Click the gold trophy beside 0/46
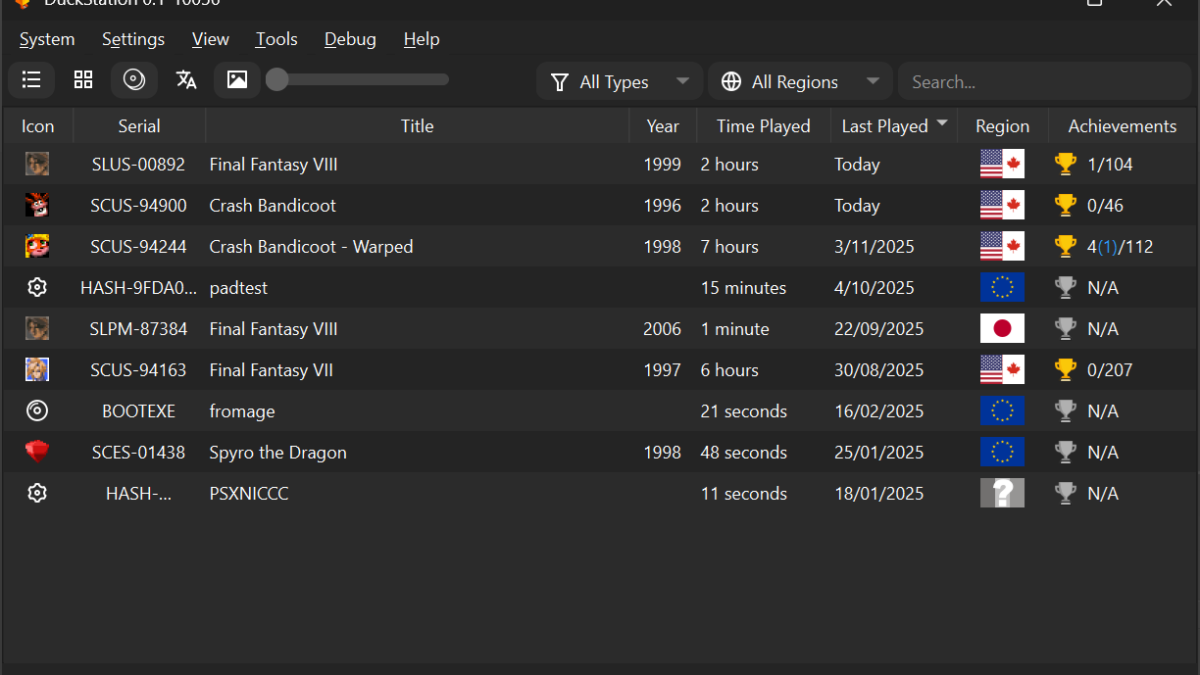Viewport: 1200px width, 675px height. click(1066, 205)
